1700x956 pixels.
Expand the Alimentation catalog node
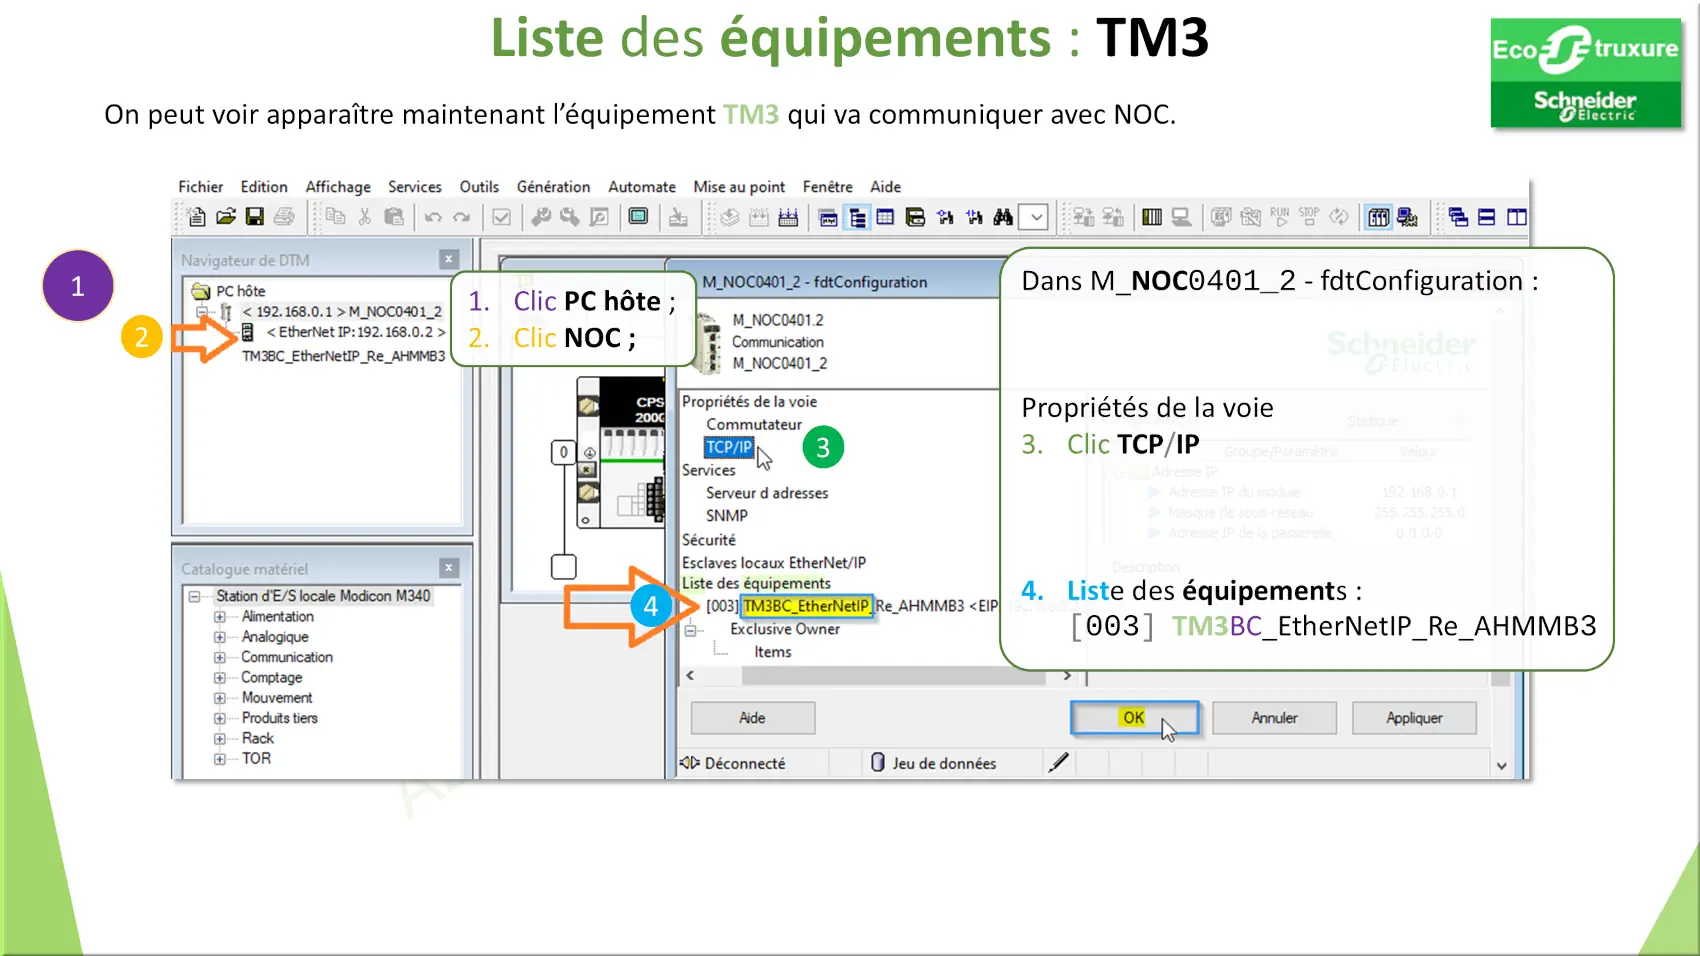(220, 617)
